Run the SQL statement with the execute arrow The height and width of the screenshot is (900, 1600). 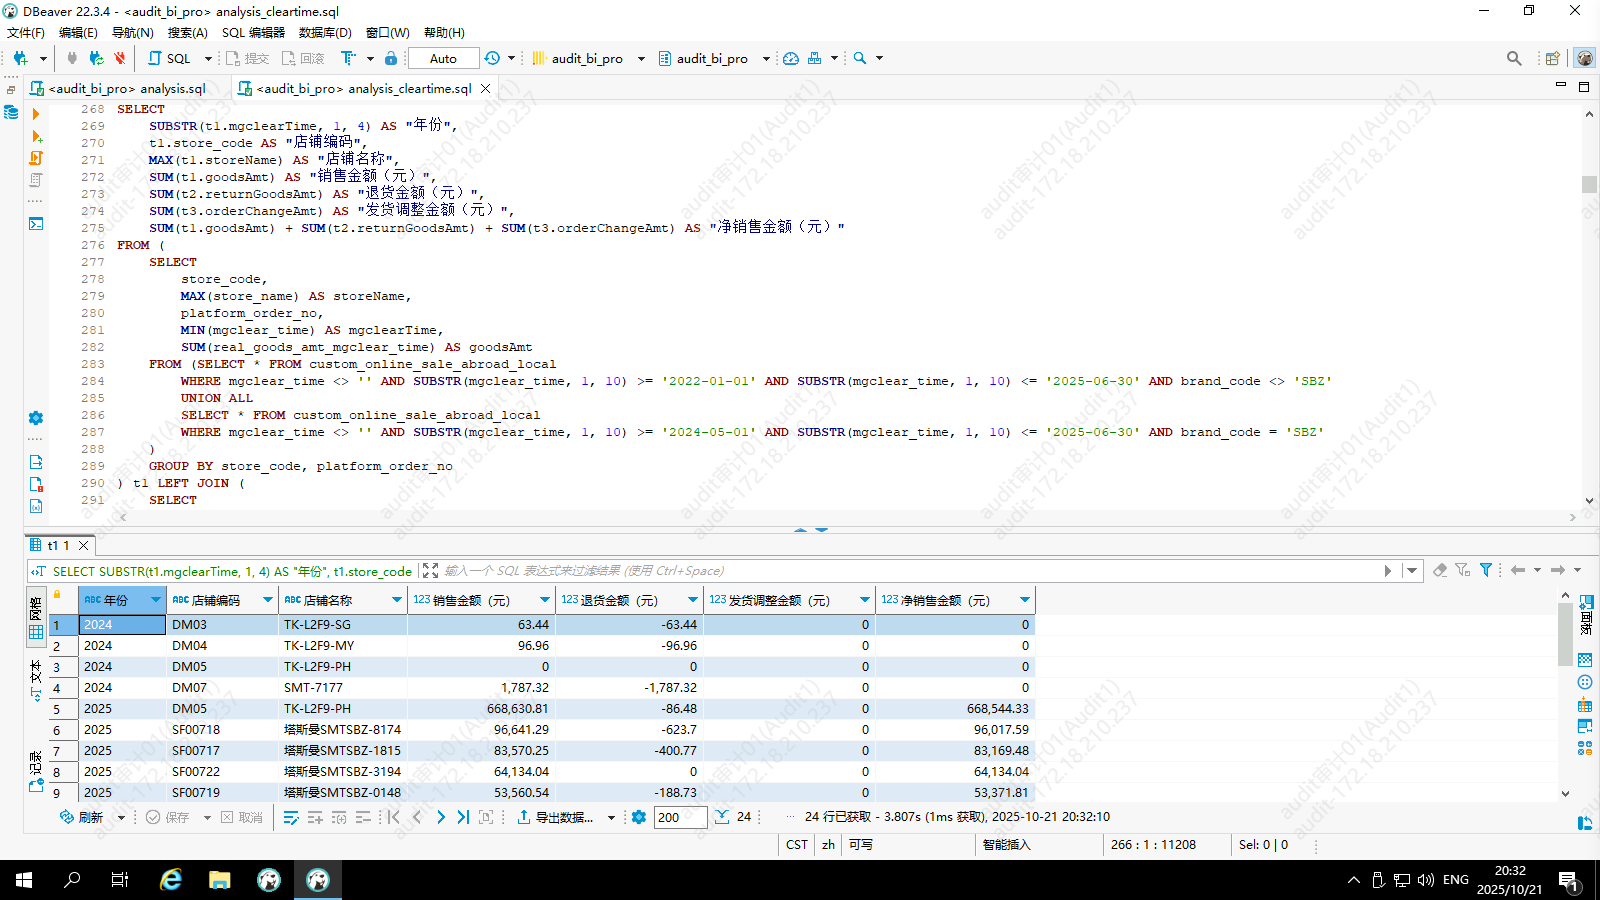point(36,114)
